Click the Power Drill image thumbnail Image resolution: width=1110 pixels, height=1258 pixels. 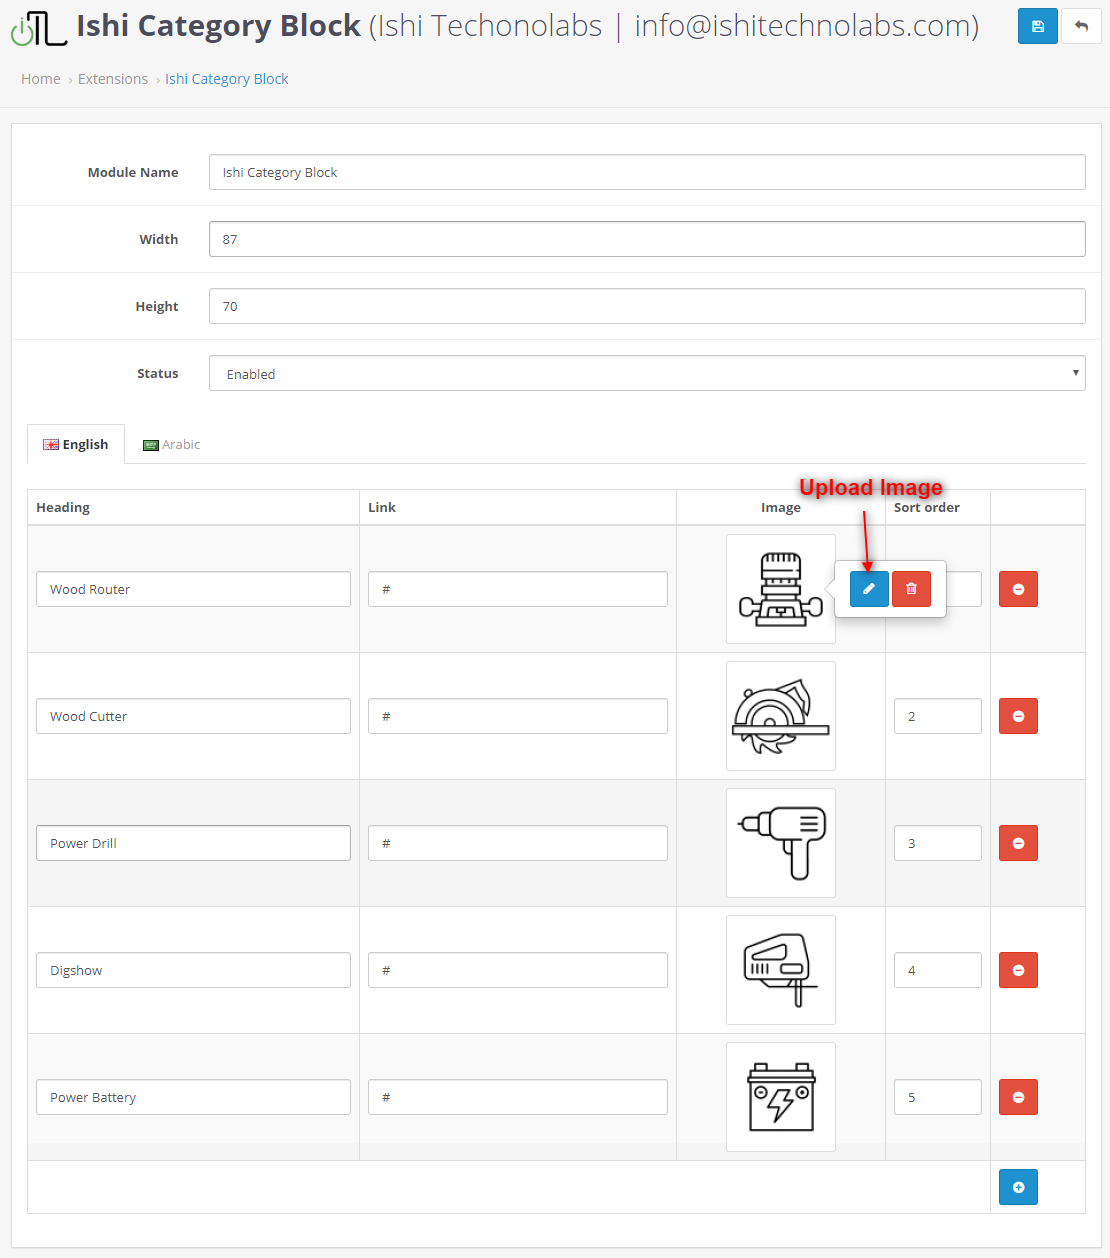click(x=780, y=843)
